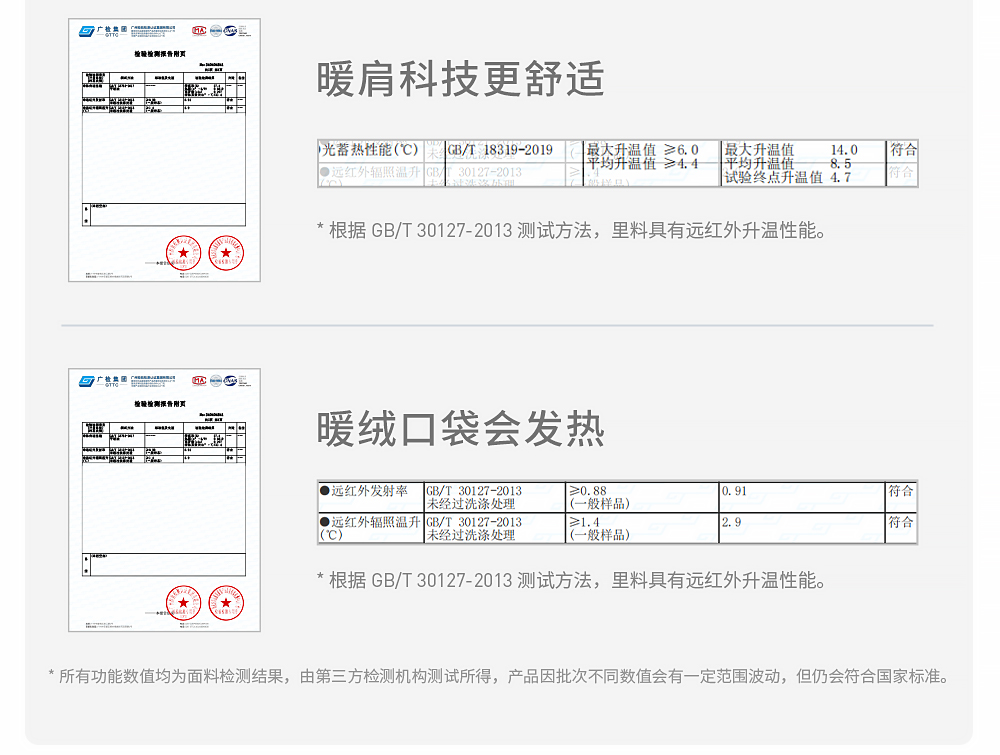Click the GTTC logo on the report beside 暖绒口袋会发热

[x=103, y=381]
